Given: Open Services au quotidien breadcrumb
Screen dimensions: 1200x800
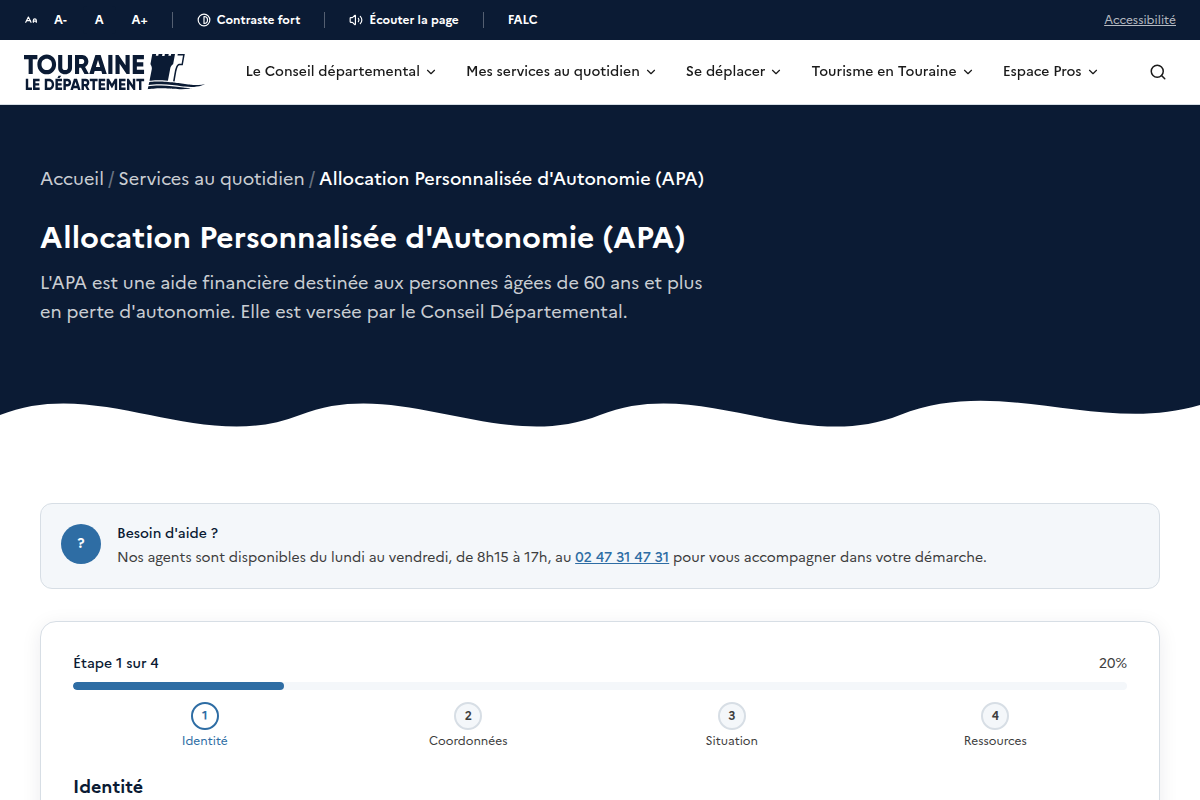Looking at the screenshot, I should [x=211, y=179].
